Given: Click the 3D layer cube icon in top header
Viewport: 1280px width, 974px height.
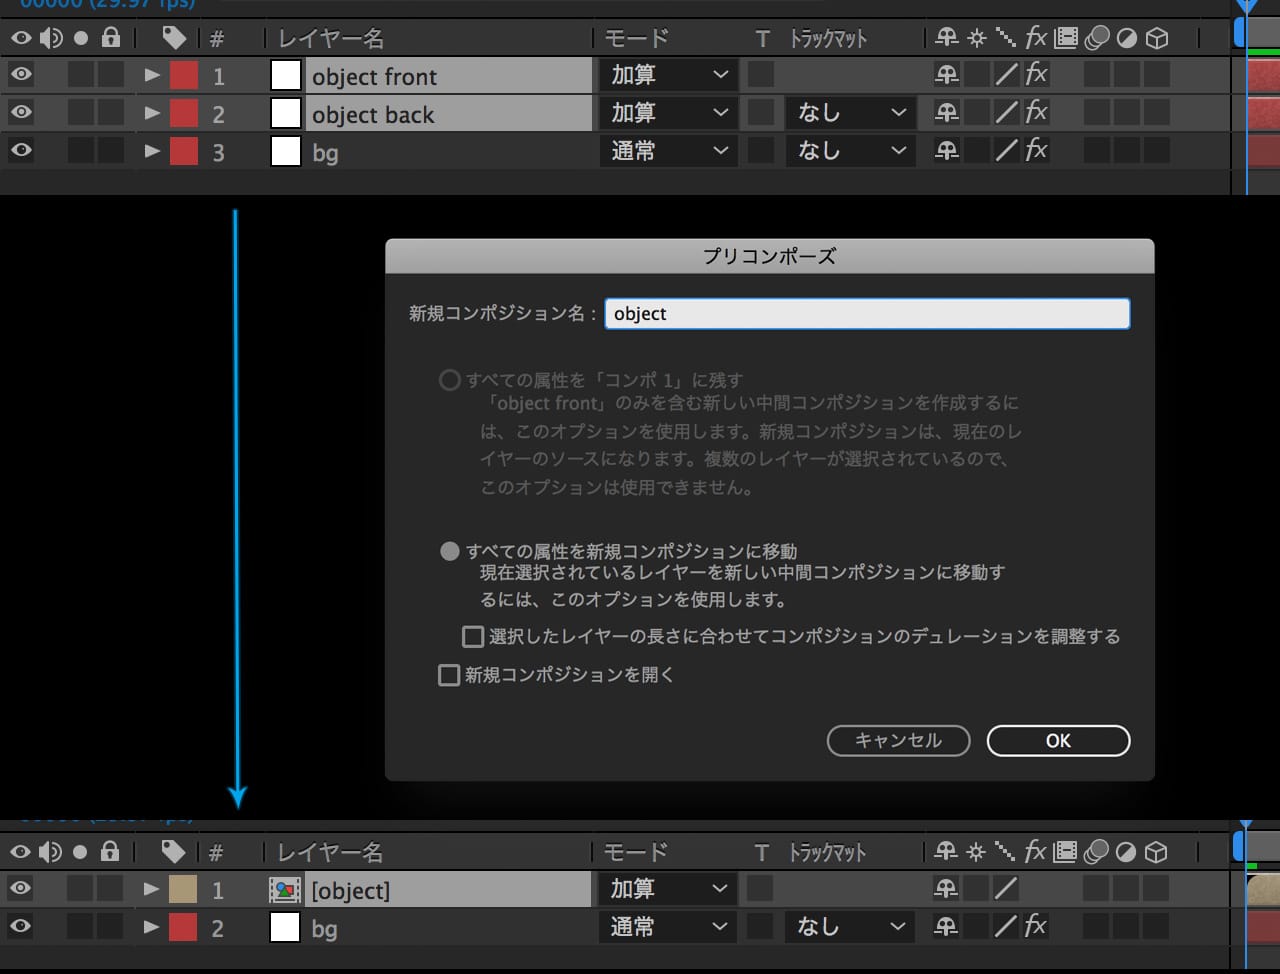Looking at the screenshot, I should (1157, 38).
